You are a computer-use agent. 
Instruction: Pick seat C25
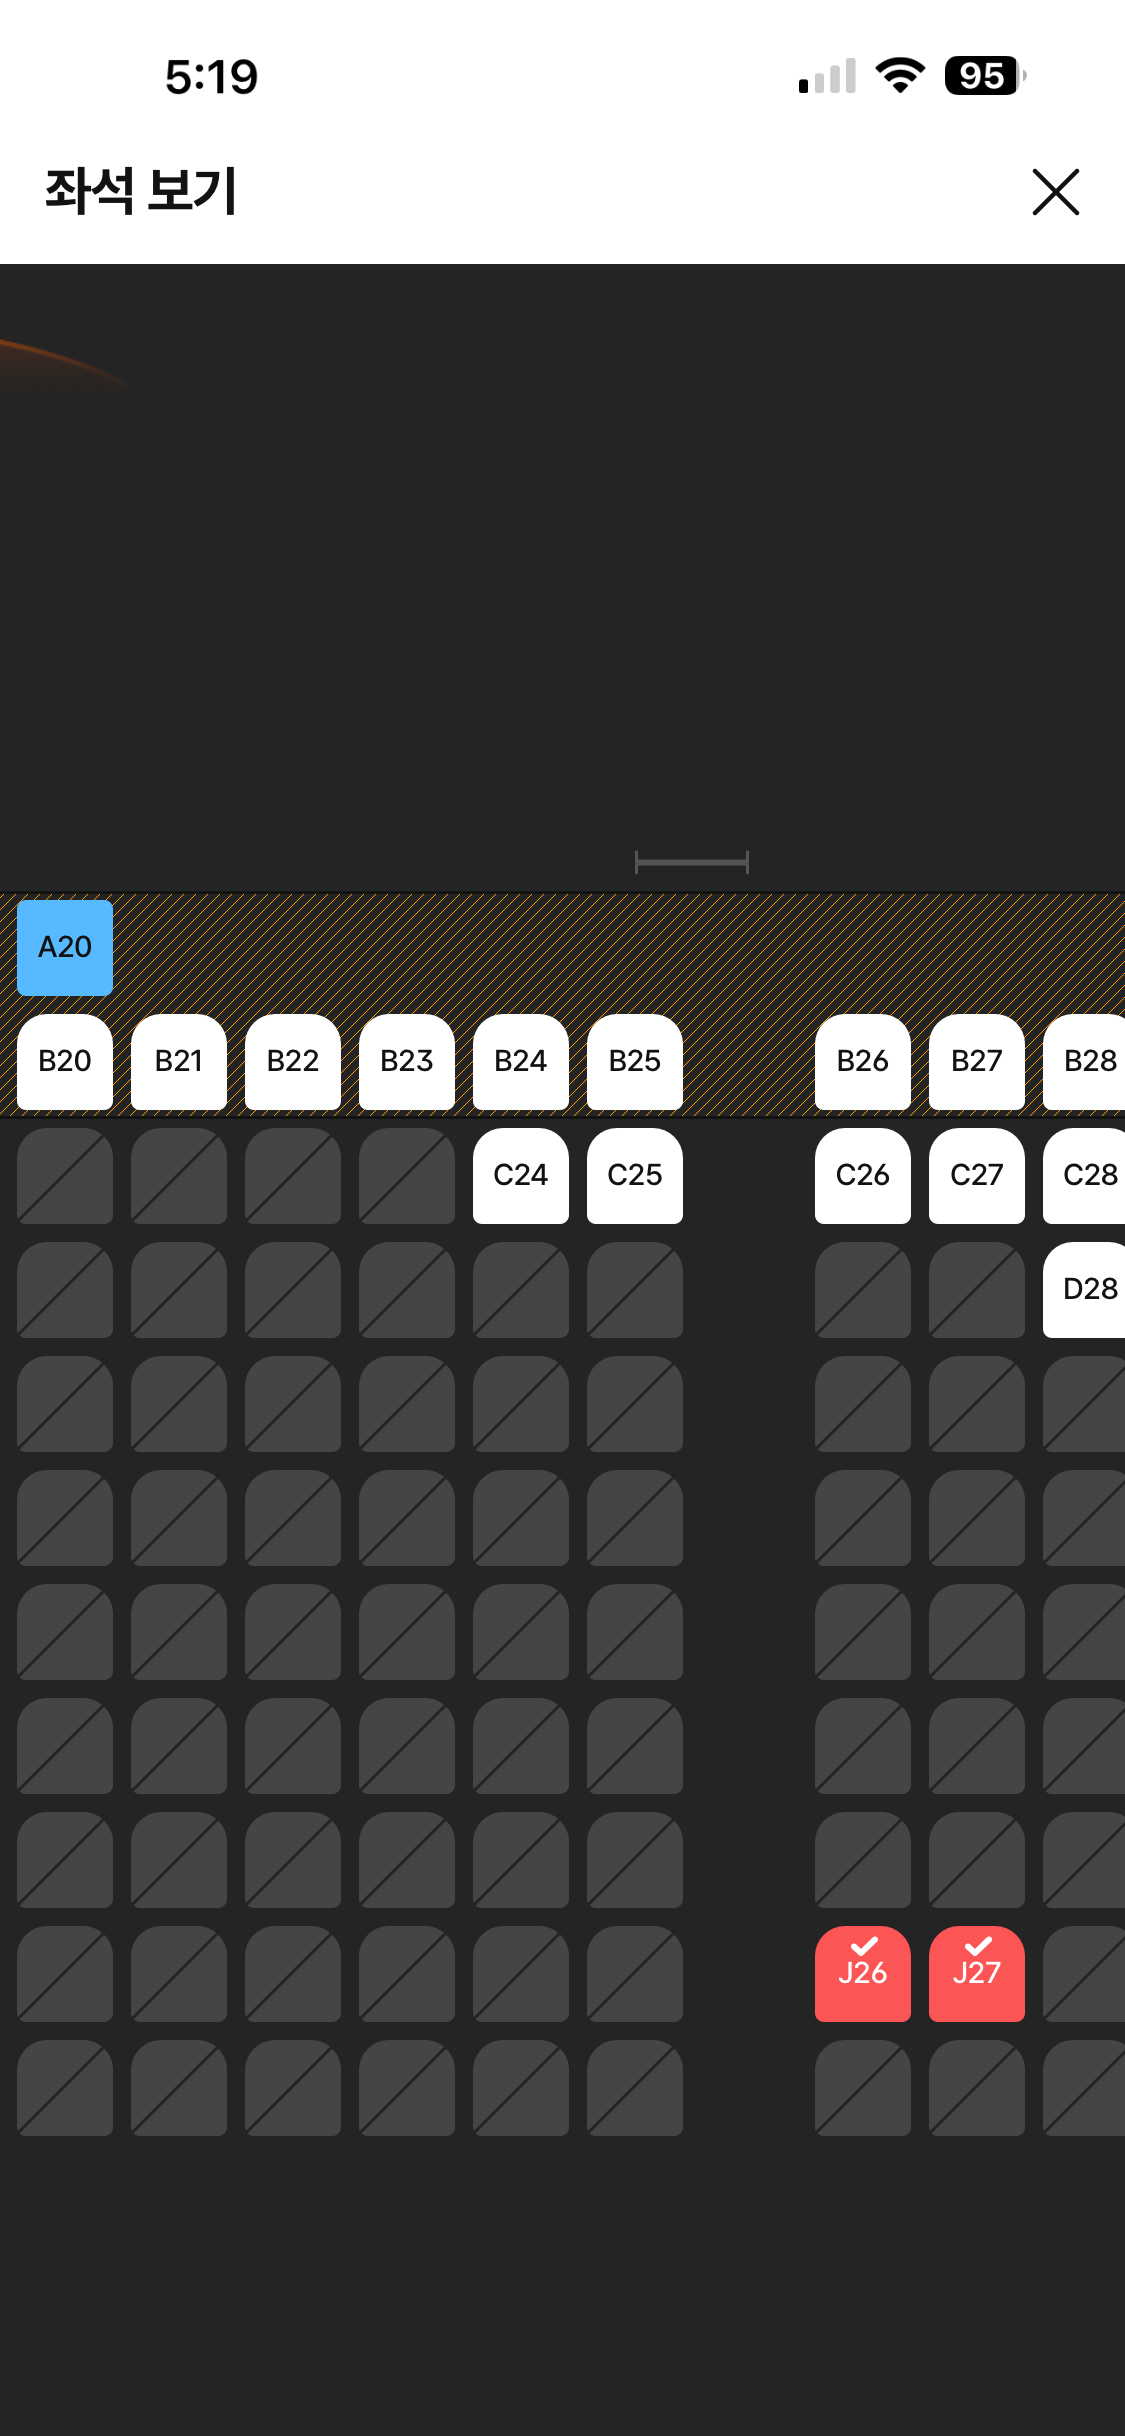(x=635, y=1175)
